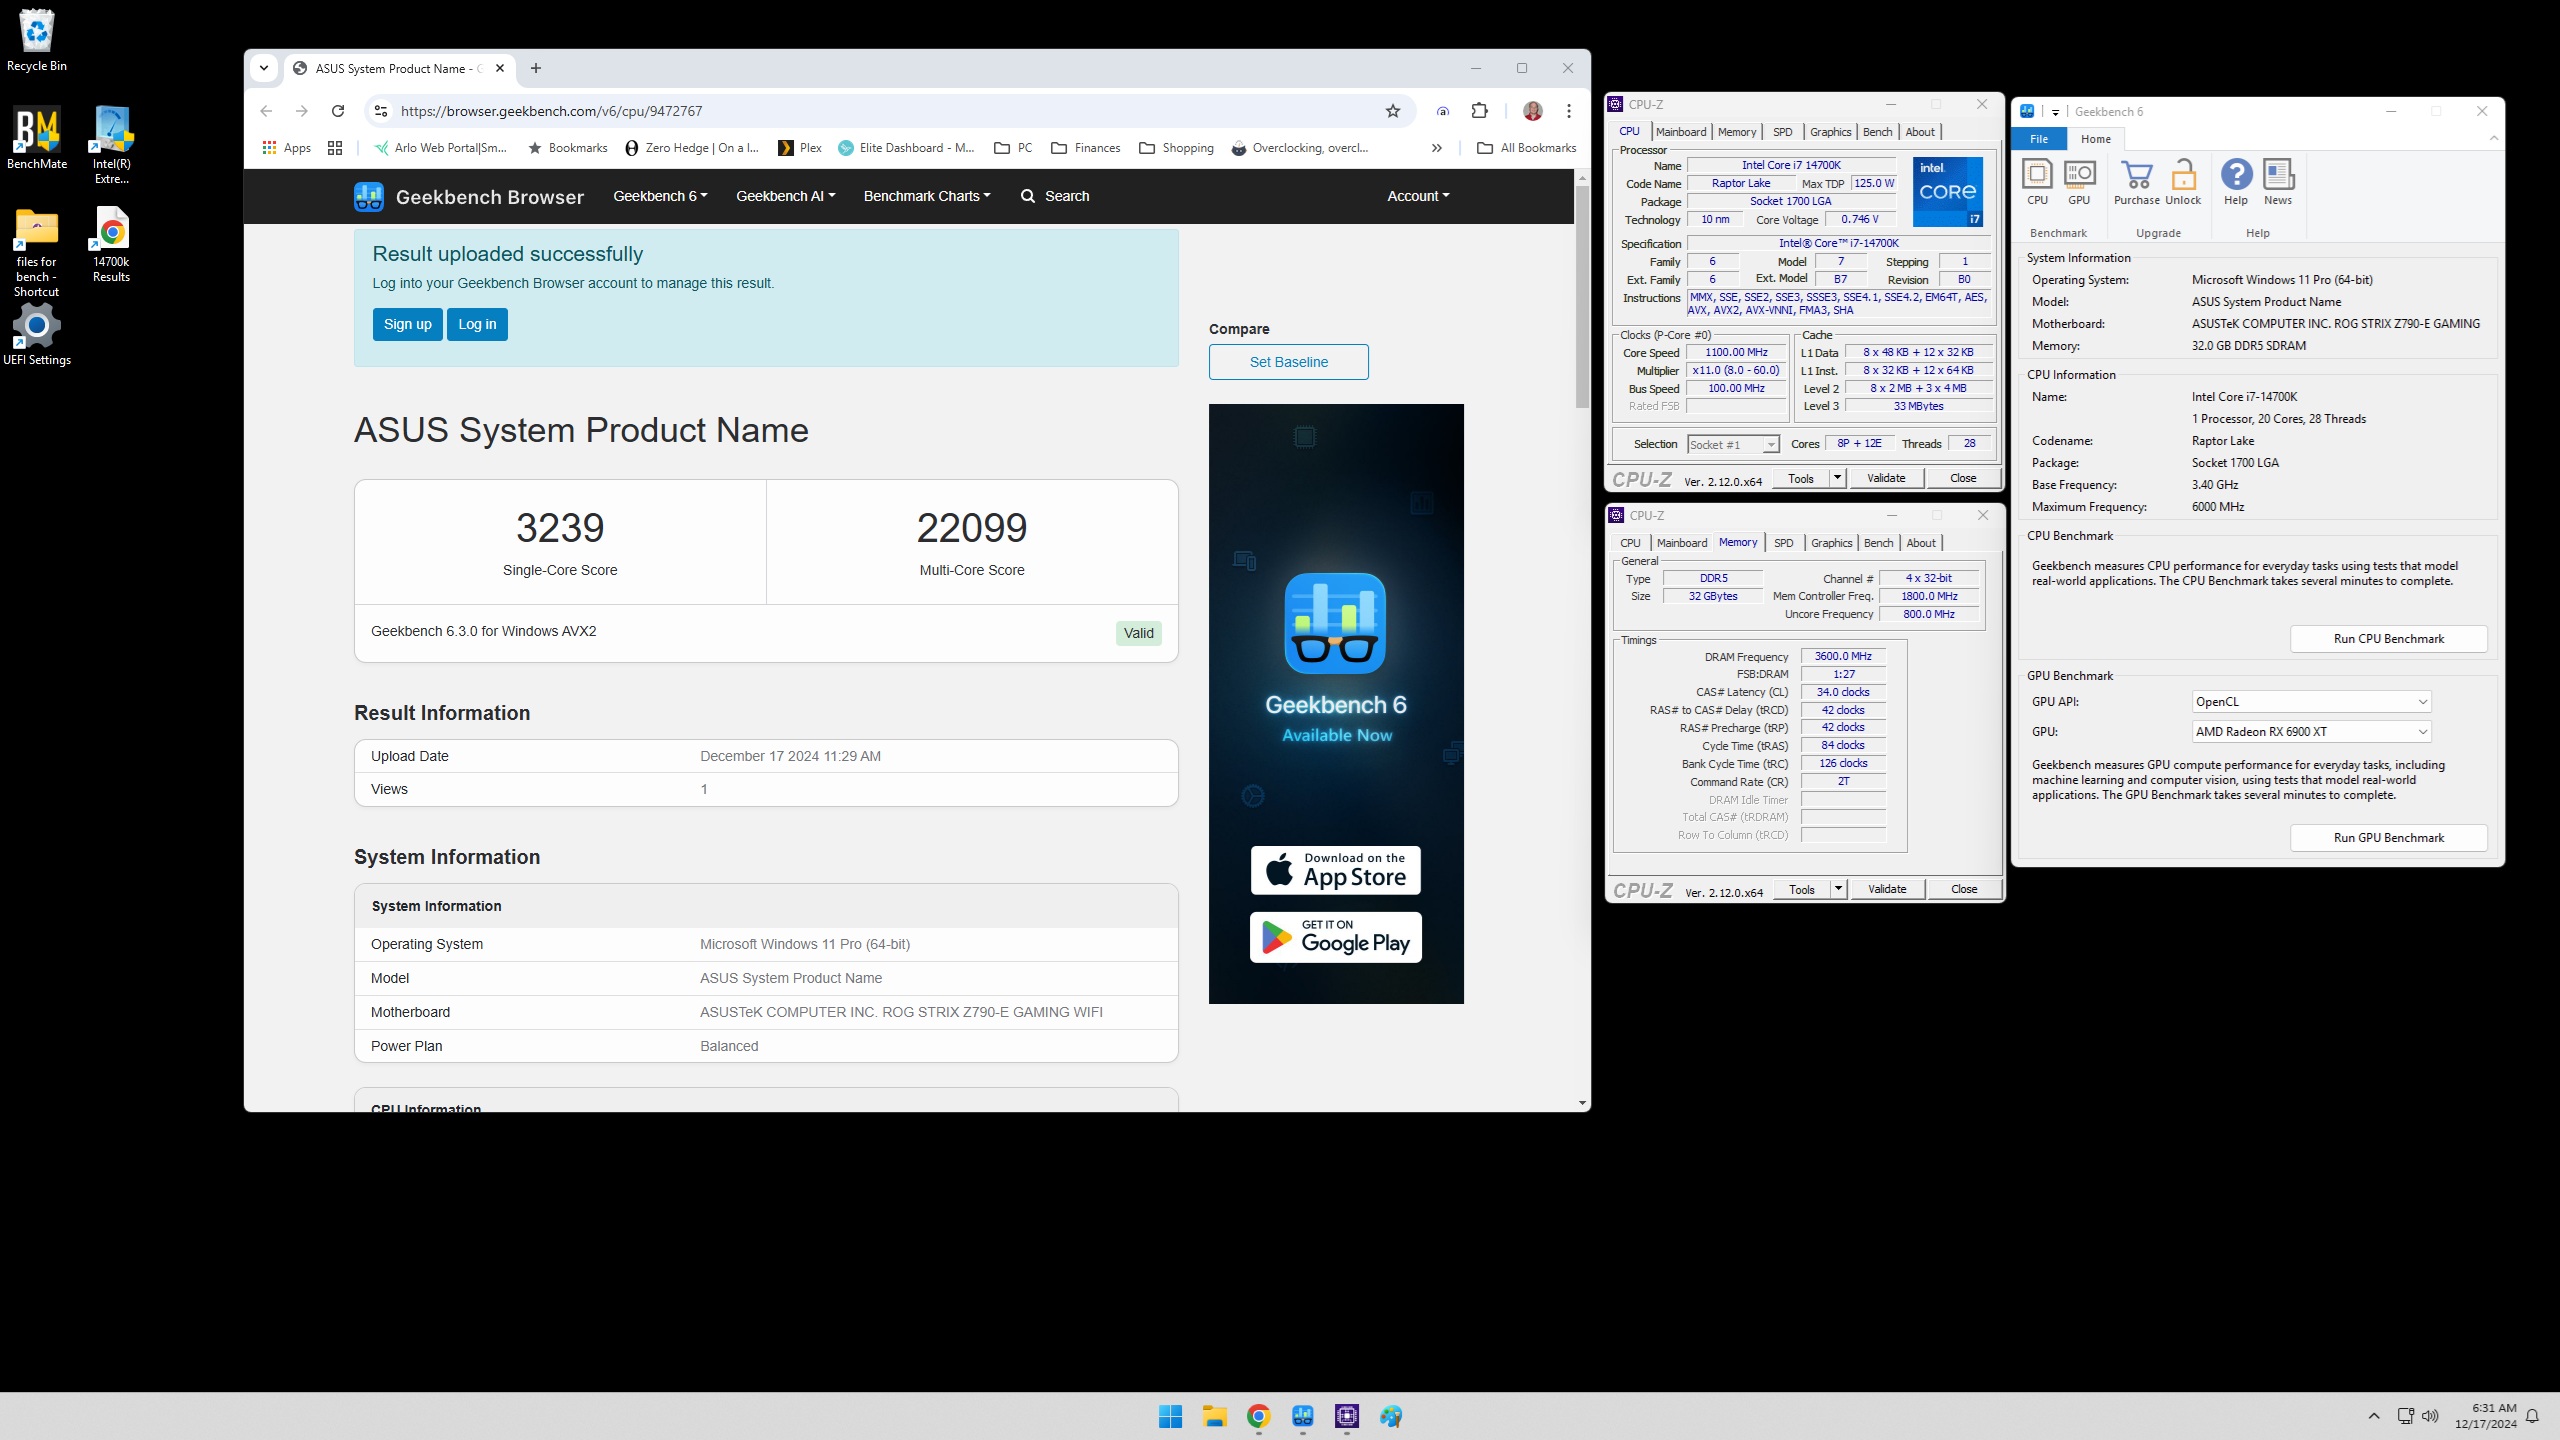The width and height of the screenshot is (2560, 1440).
Task: Open the Apps bookmark shortcut
Action: point(287,148)
